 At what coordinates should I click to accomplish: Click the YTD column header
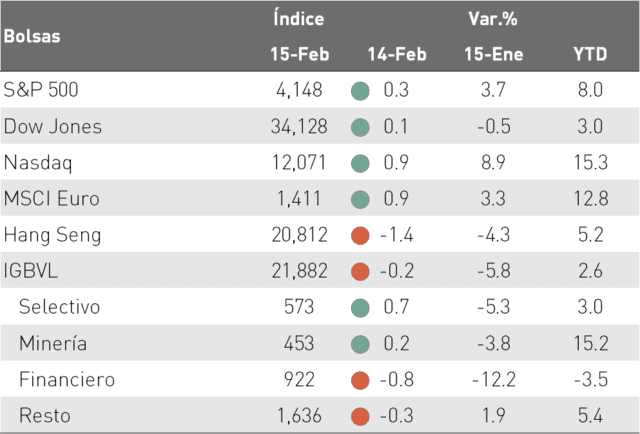590,54
